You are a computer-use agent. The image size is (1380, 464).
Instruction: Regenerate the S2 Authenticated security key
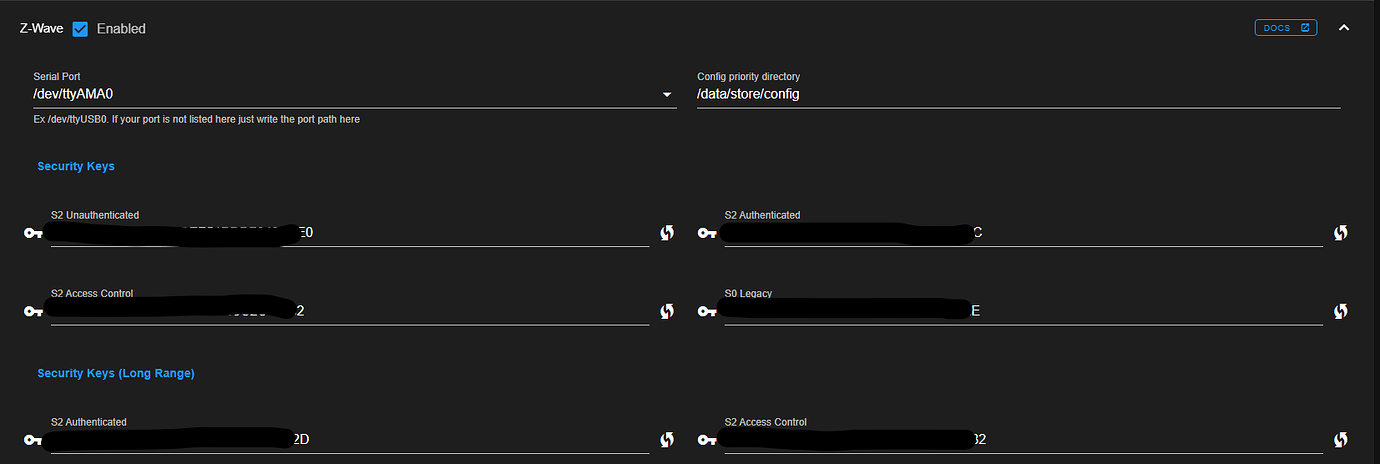(1341, 233)
